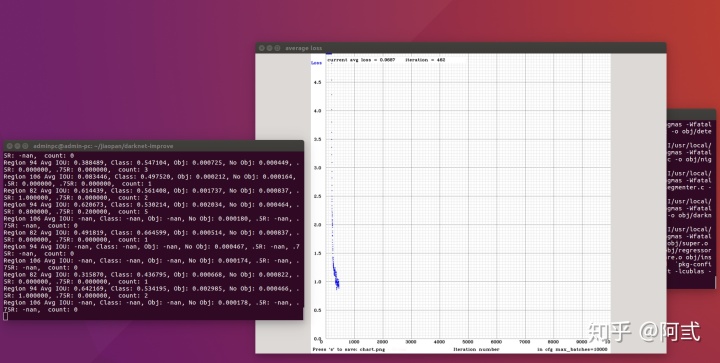Click the 6000 tick on the iteration axis
The width and height of the screenshot is (720, 363).
coord(496,342)
